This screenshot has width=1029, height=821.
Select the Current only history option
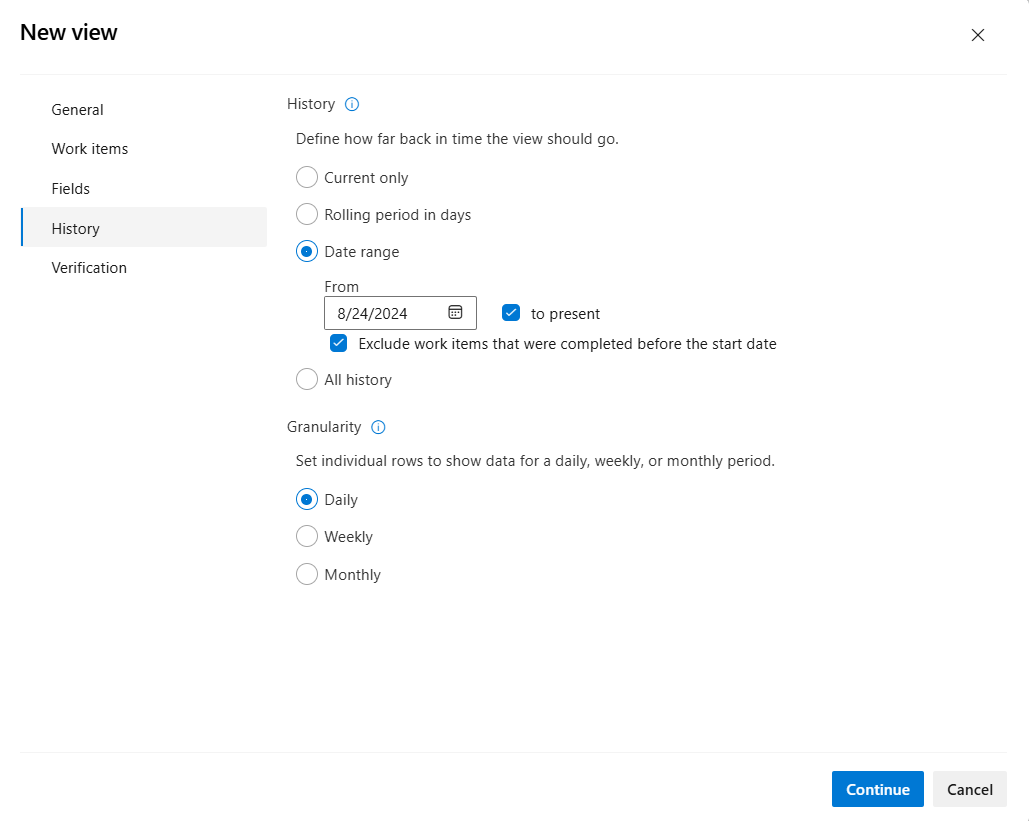(307, 177)
